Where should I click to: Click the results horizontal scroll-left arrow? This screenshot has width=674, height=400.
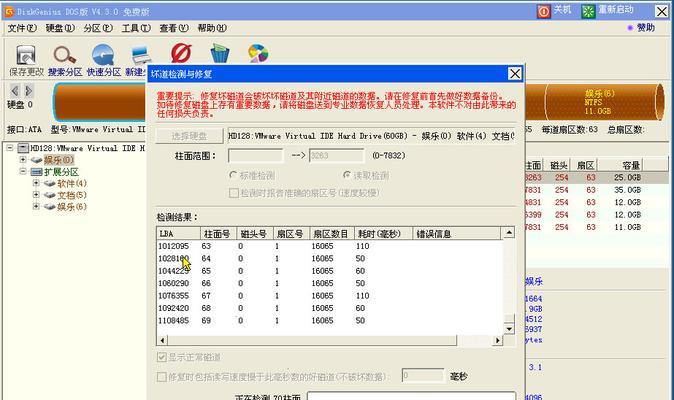click(162, 340)
